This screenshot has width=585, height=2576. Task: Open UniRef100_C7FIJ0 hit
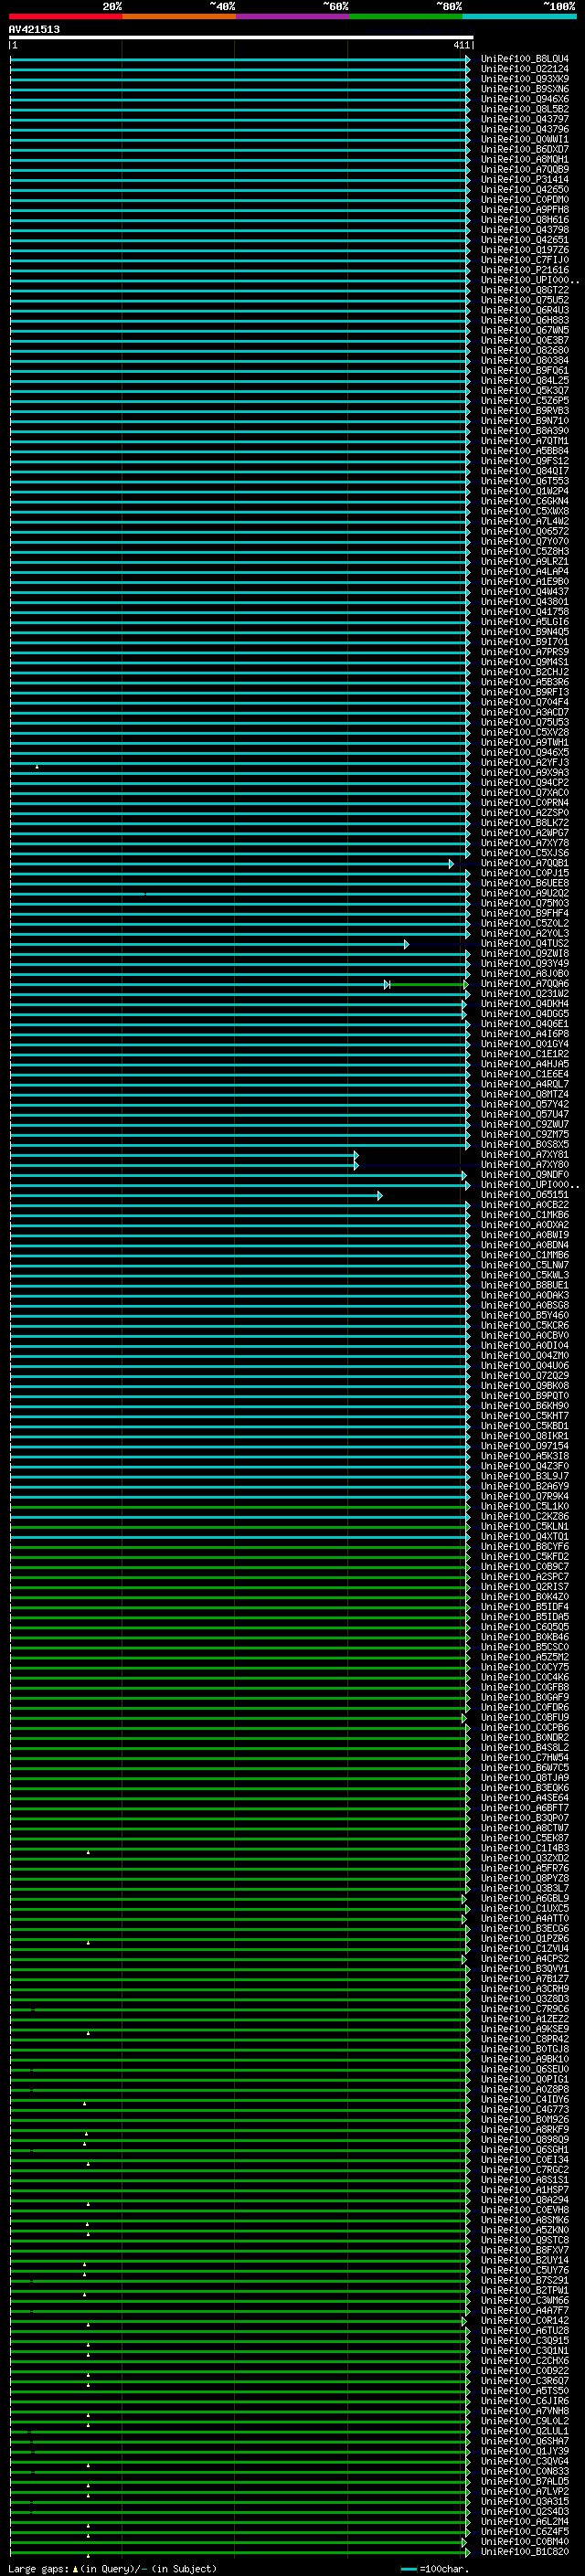click(x=524, y=259)
